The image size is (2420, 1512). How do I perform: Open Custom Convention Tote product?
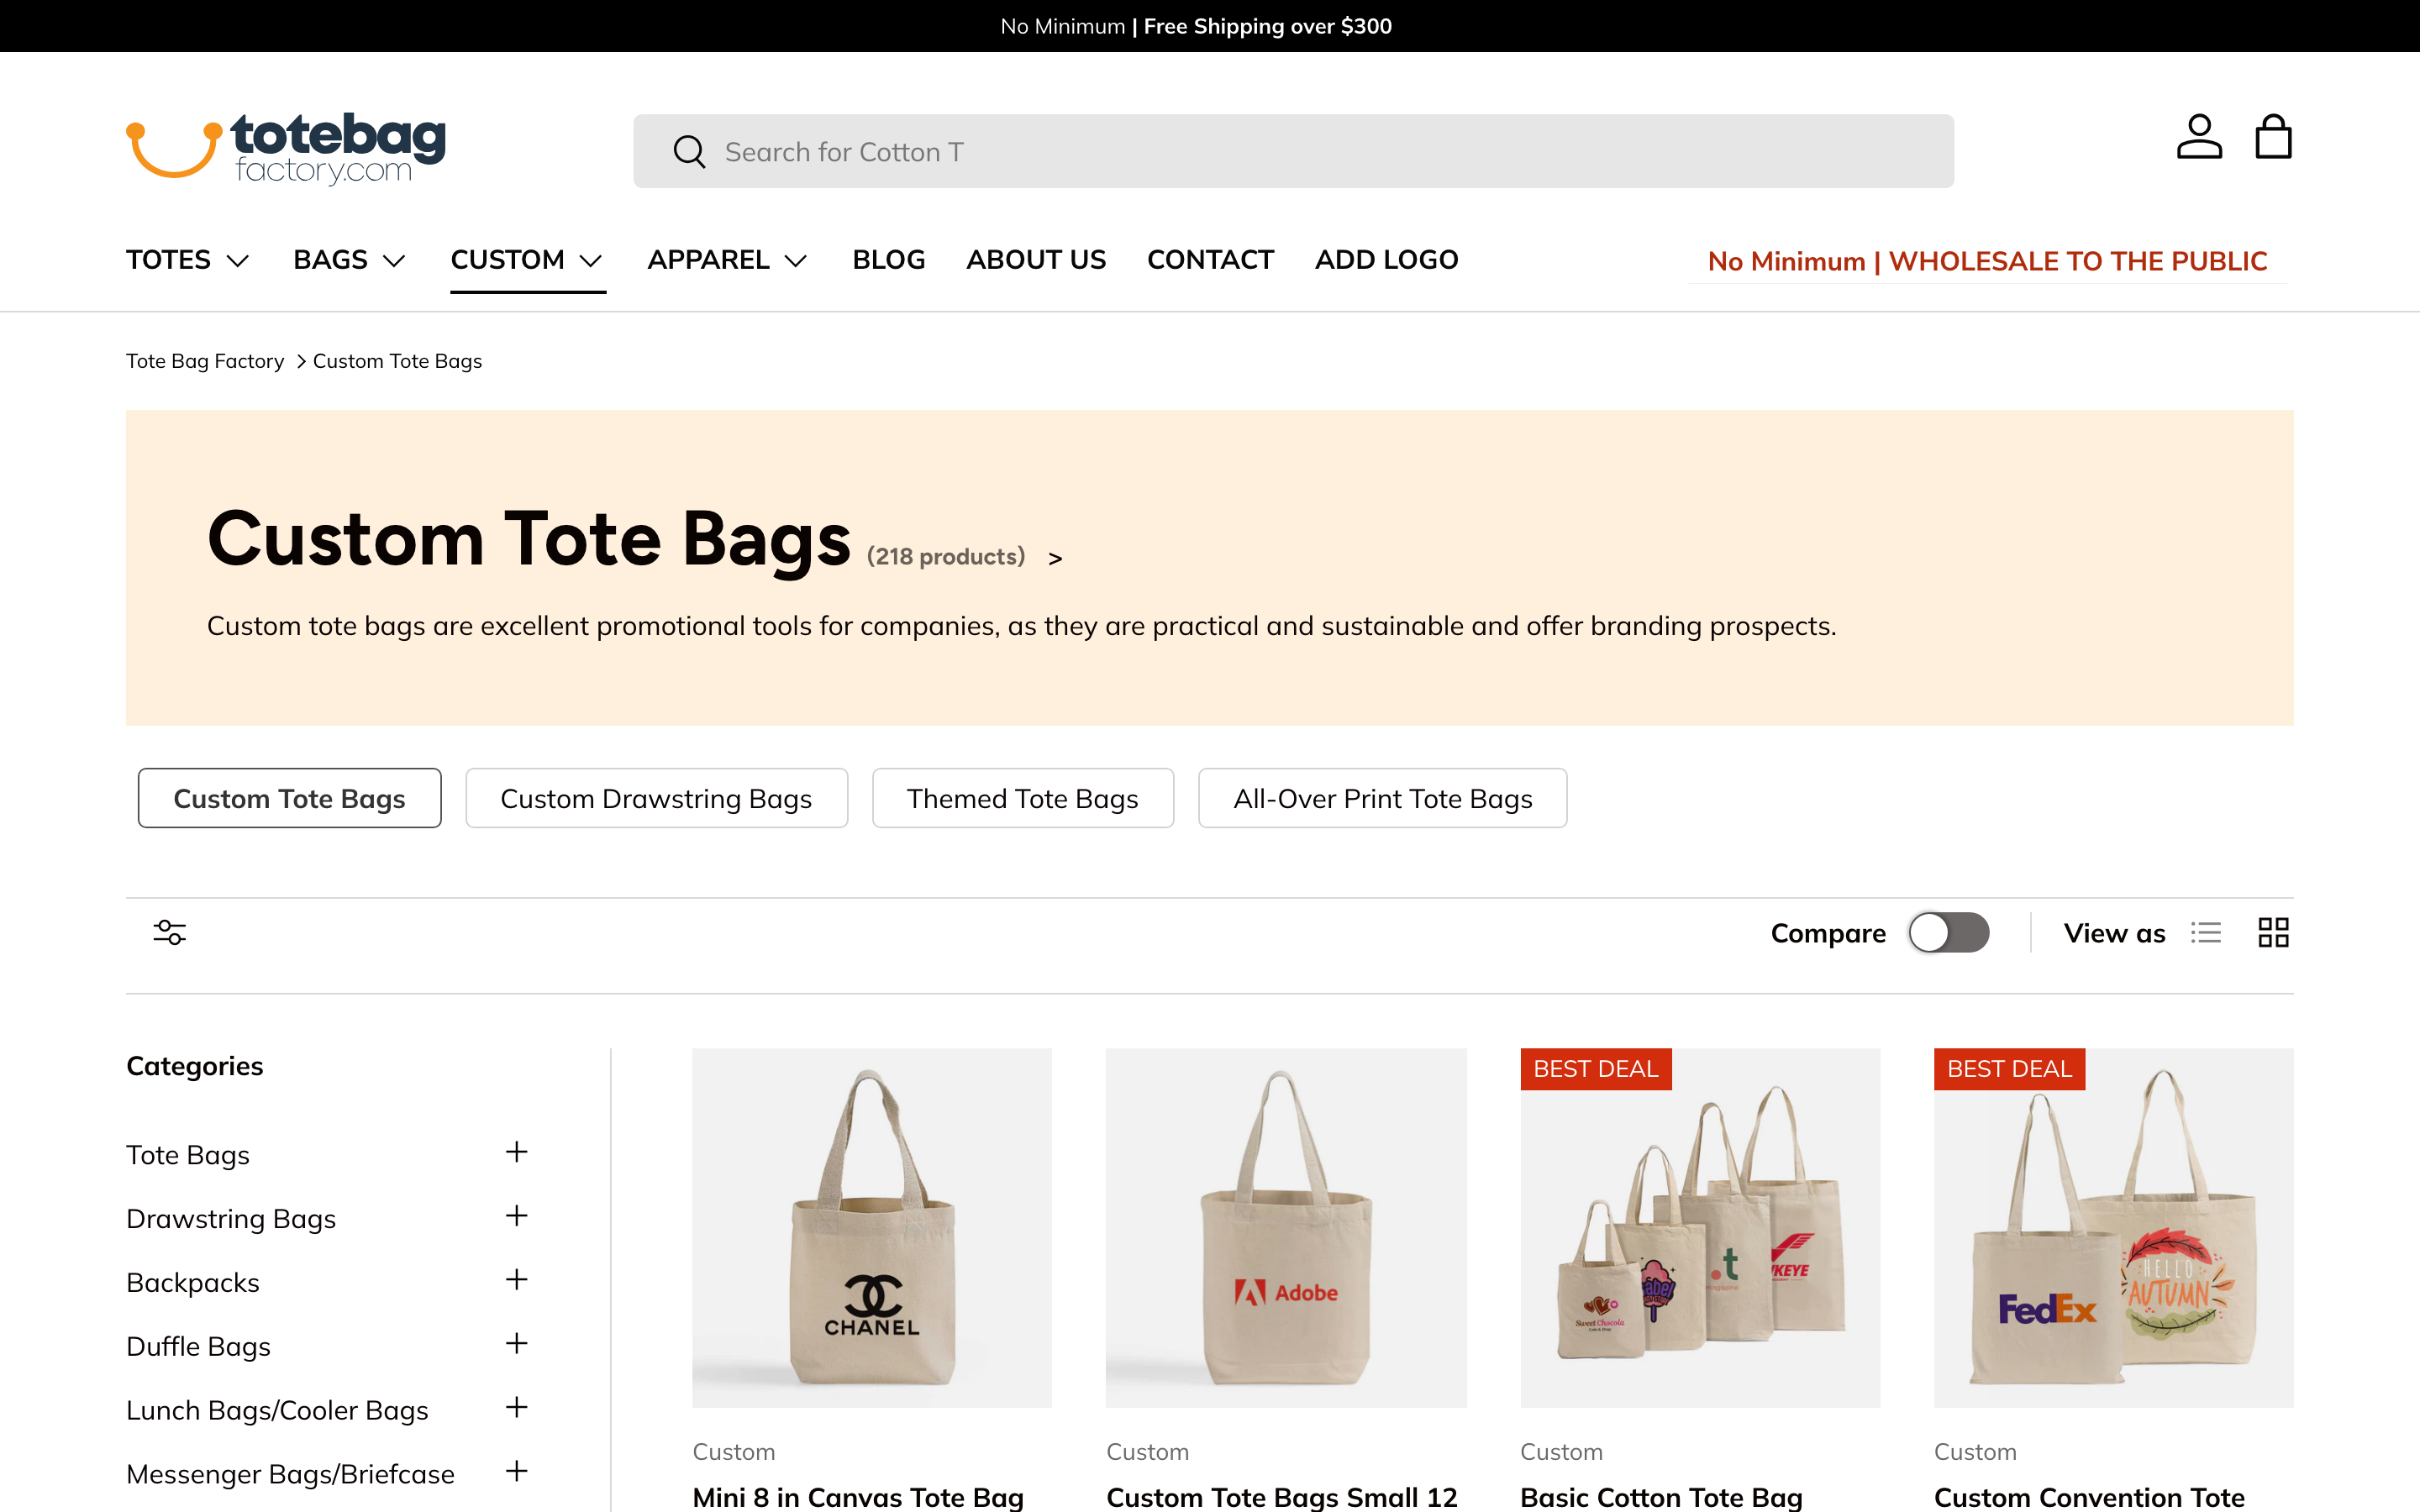[2089, 1497]
